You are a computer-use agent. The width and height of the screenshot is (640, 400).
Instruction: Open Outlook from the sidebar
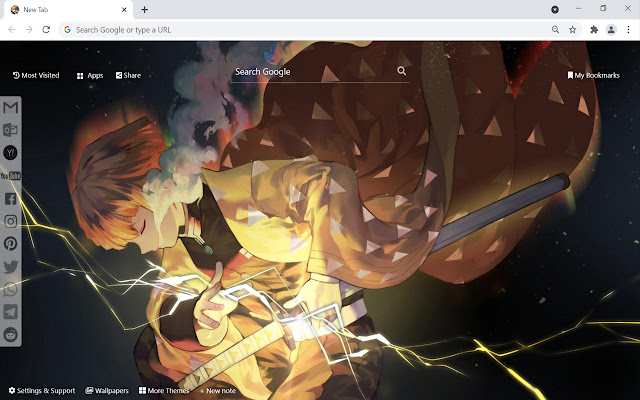(10, 130)
